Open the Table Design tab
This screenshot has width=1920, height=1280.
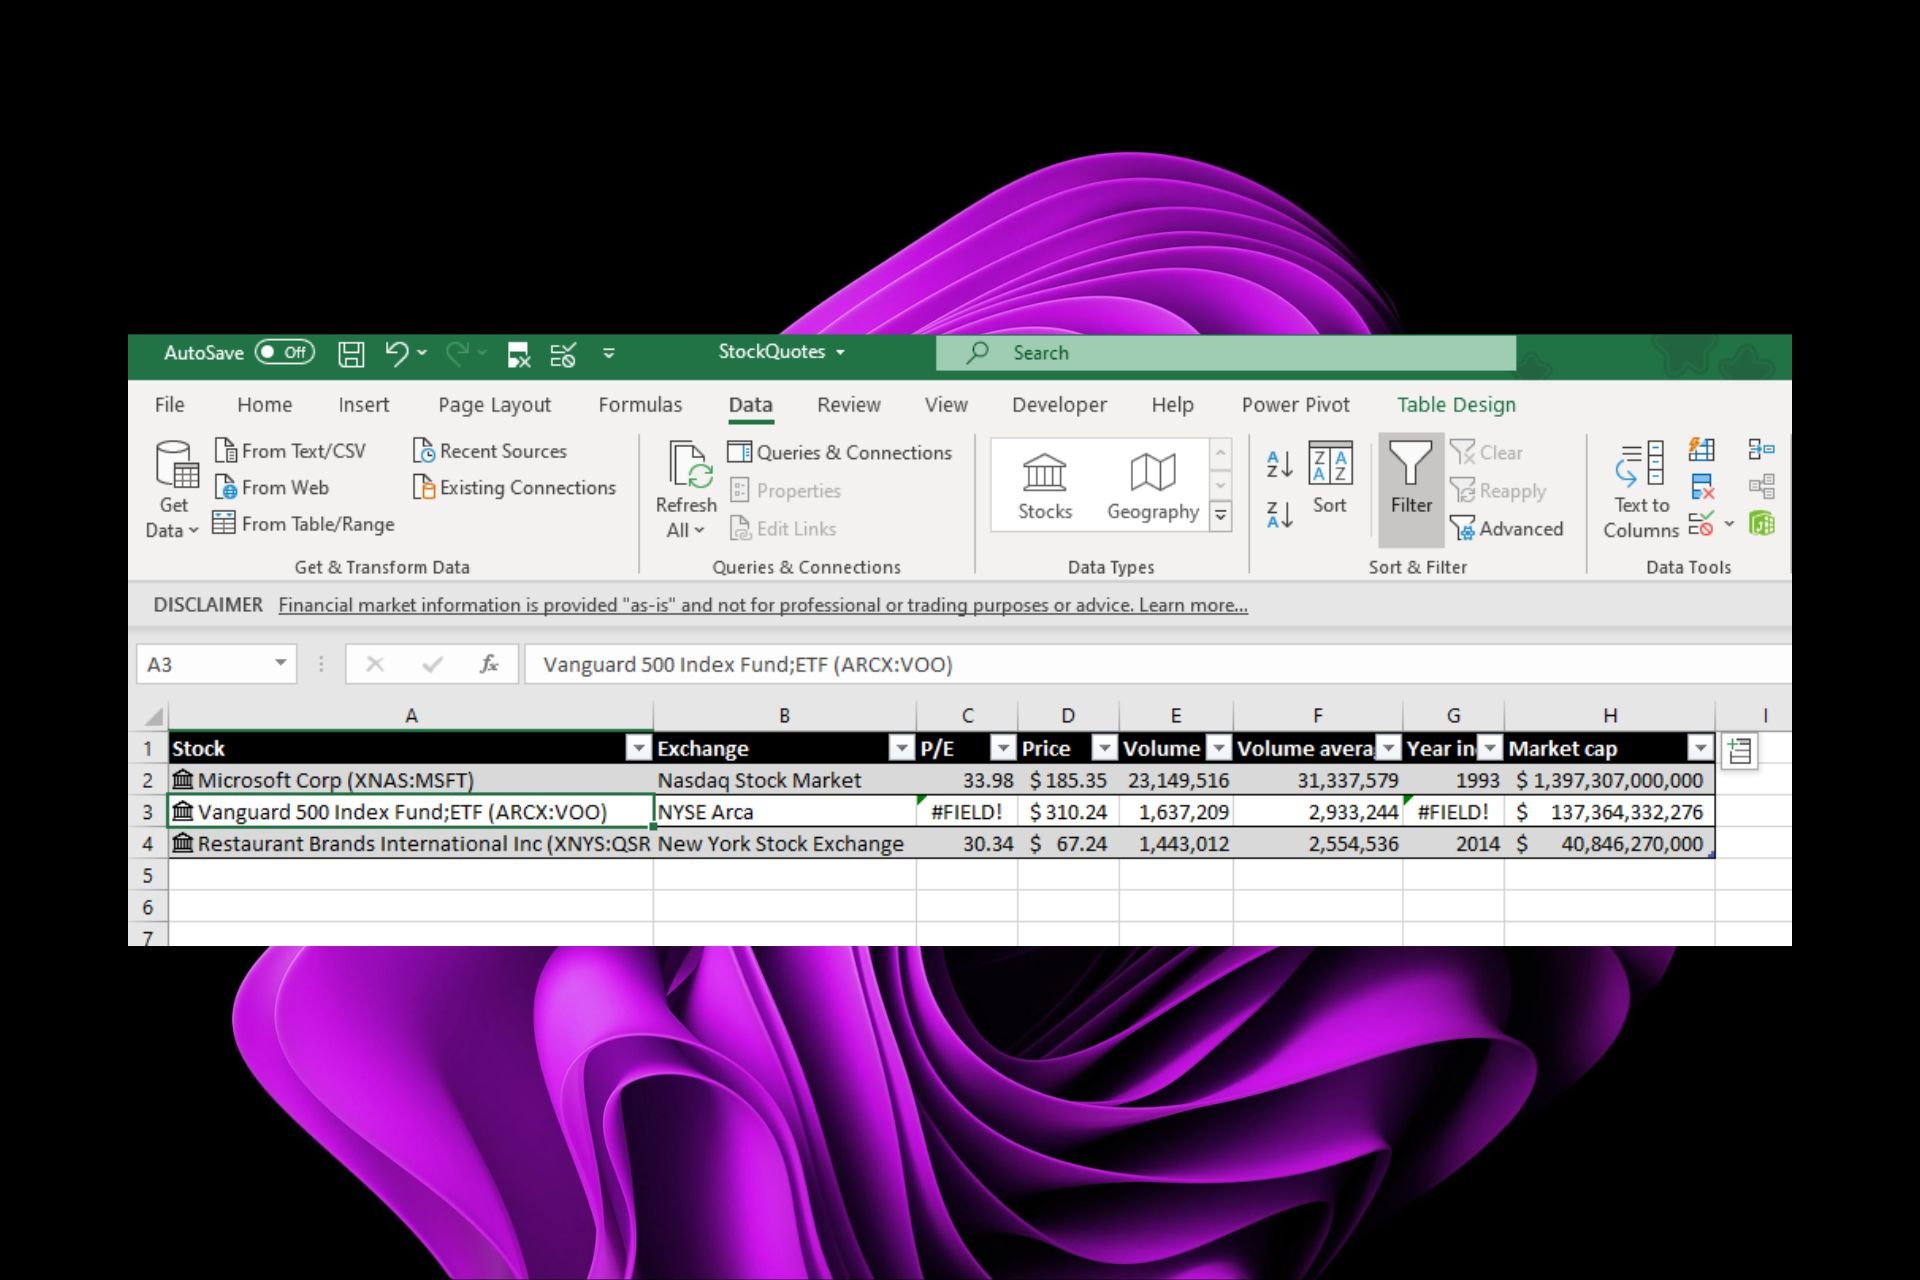1456,405
